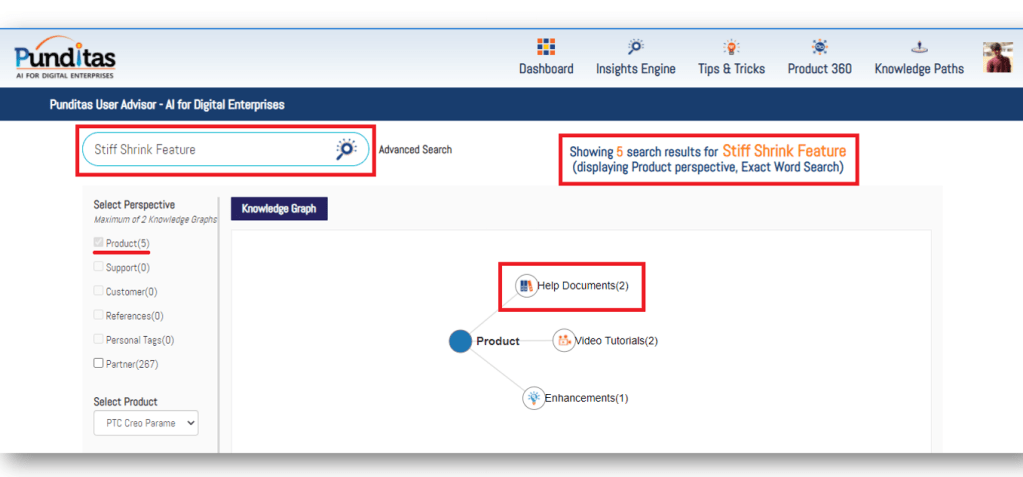Check the Personal Tags(0) checkbox

tap(98, 339)
